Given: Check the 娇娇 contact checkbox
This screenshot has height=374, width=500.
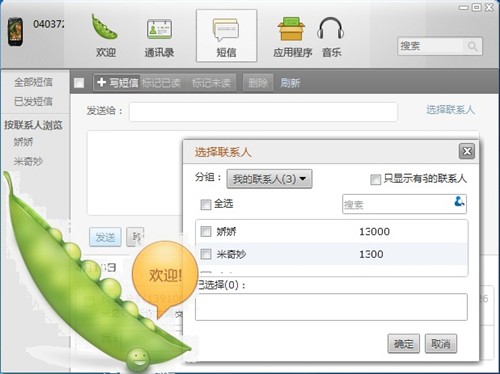Looking at the screenshot, I should [x=206, y=231].
